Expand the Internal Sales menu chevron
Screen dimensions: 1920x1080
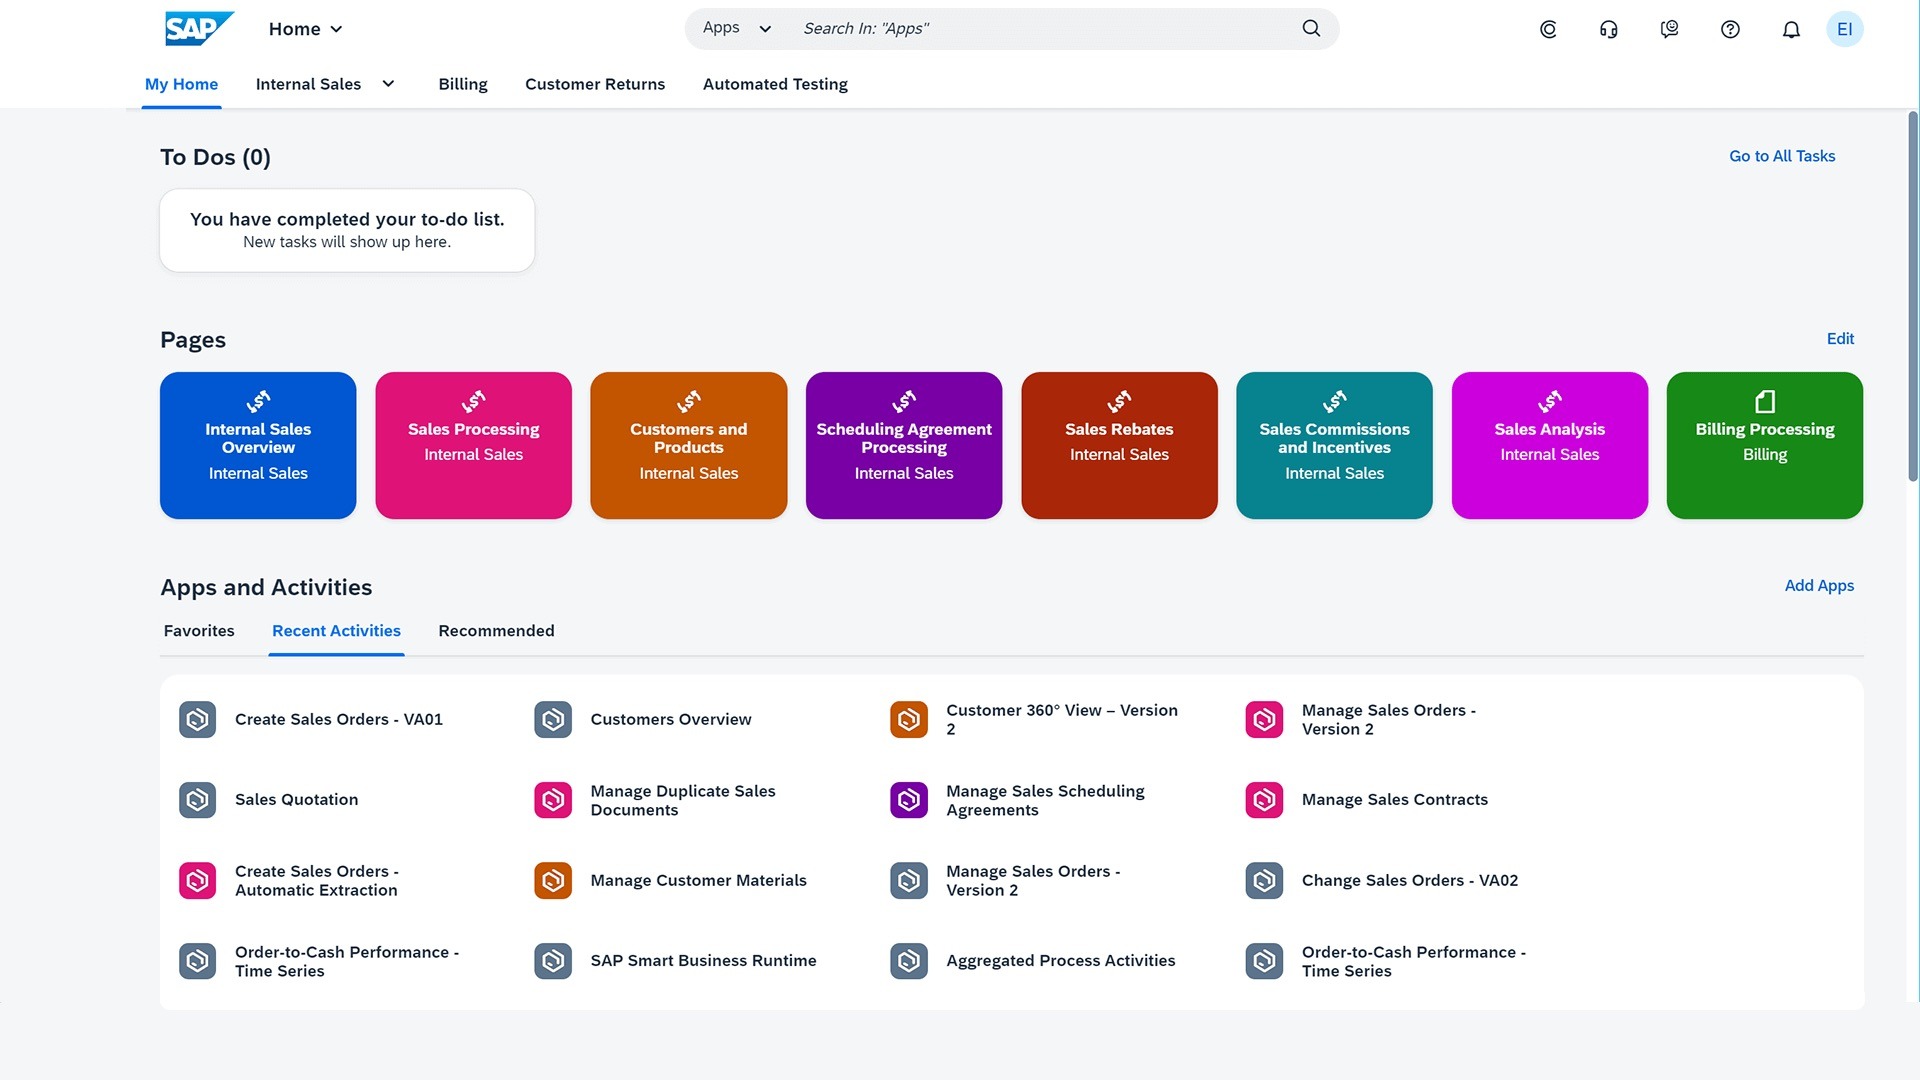[388, 84]
